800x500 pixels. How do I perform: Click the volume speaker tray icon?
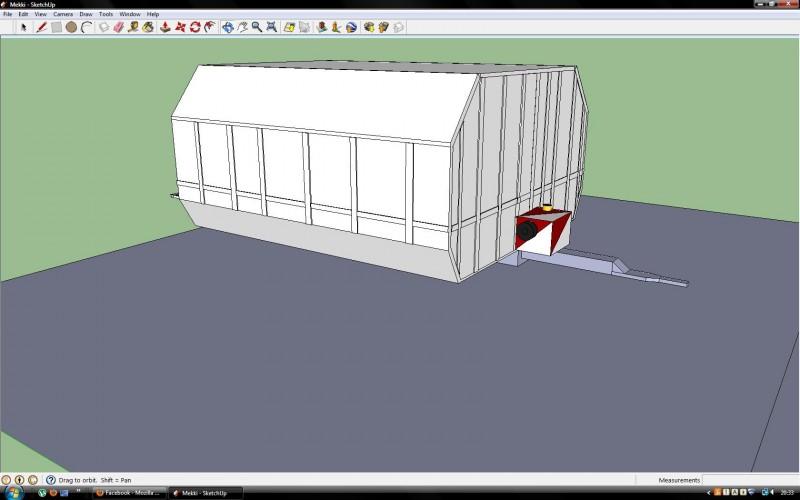point(772,492)
